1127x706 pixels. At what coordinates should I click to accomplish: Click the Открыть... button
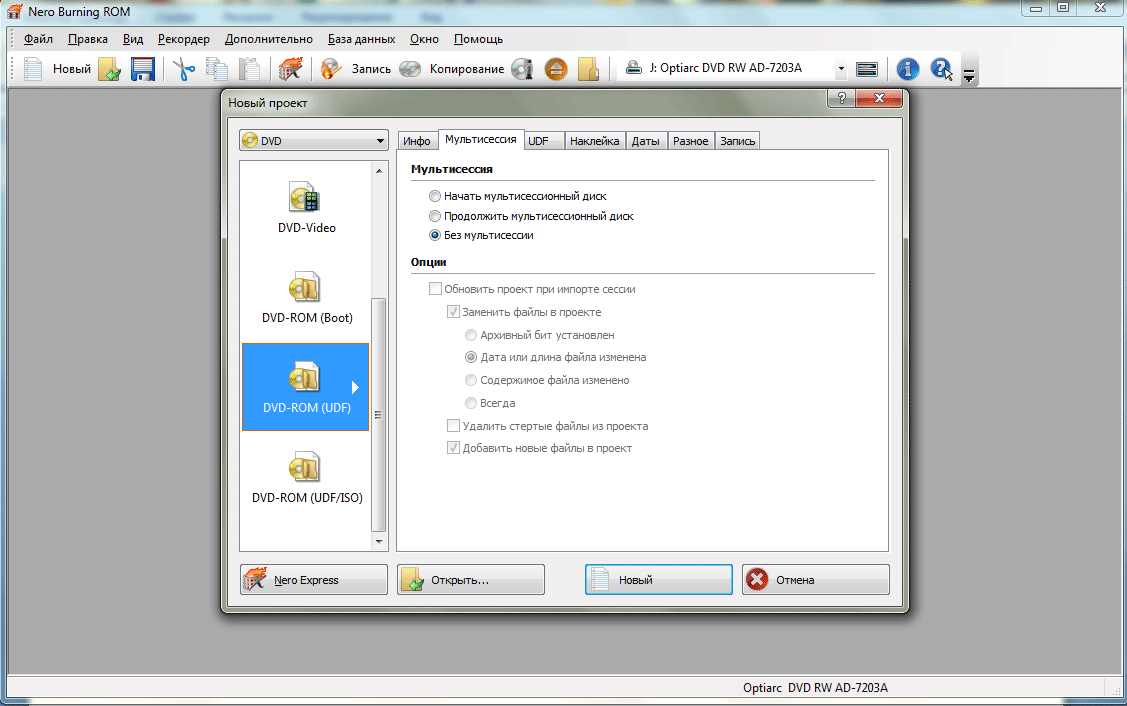click(x=471, y=579)
